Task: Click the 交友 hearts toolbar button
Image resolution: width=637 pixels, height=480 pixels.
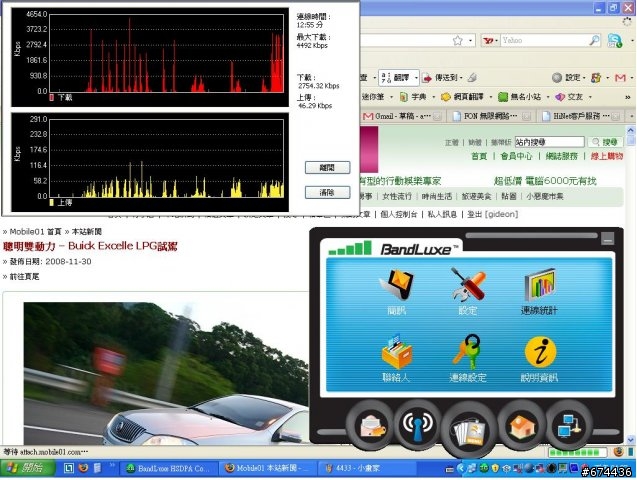Action: 570,97
